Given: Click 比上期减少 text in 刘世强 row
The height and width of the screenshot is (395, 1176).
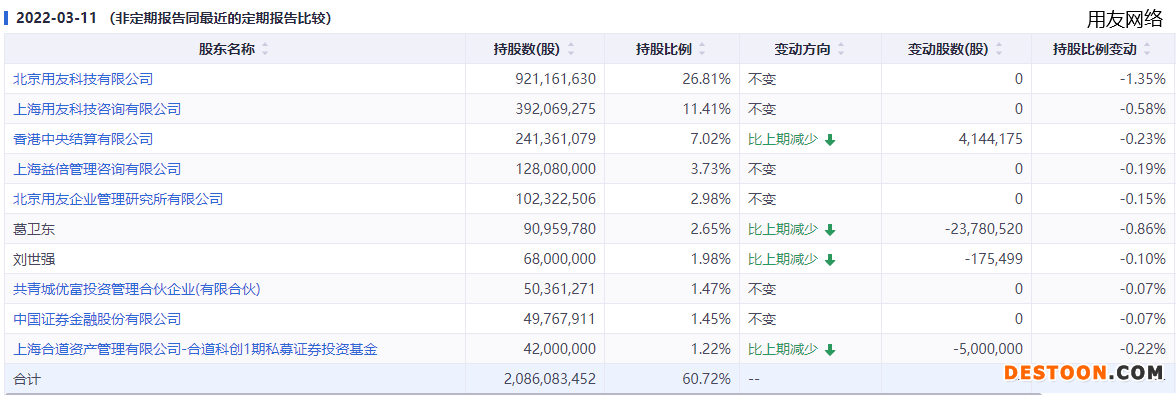Looking at the screenshot, I should click(x=783, y=259).
